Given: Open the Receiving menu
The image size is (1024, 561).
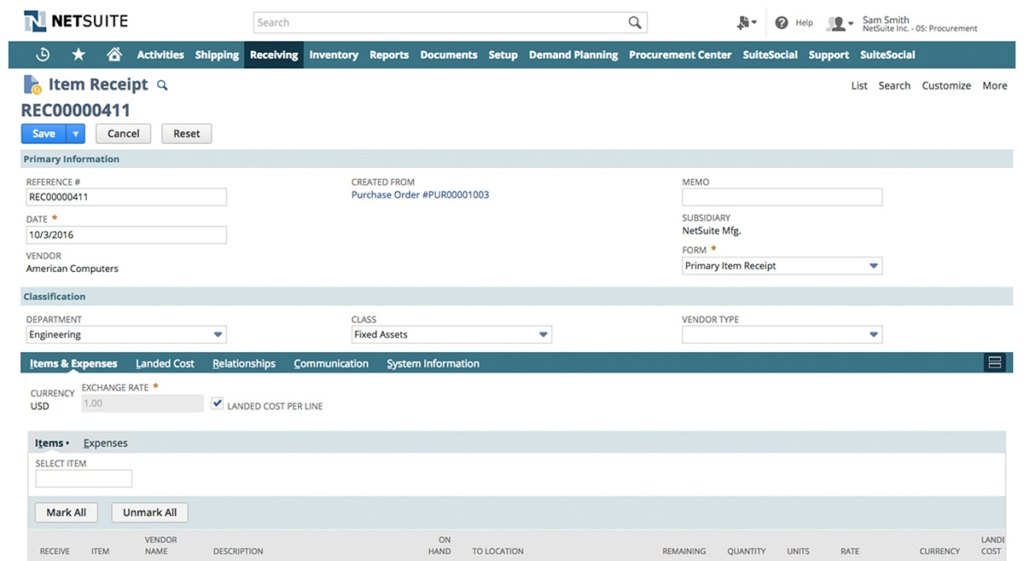Looking at the screenshot, I should point(274,55).
